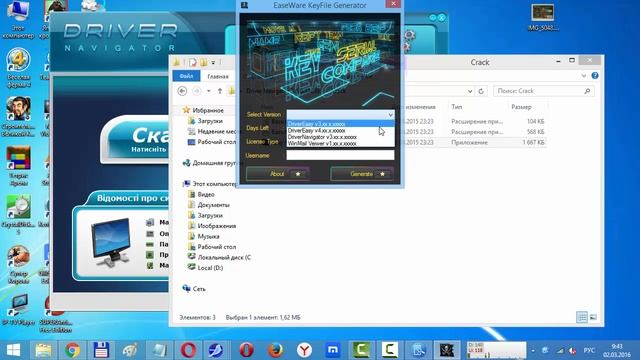Close the EaseWare KeyFile Generator window
This screenshot has width=640, height=360.
pos(393,4)
